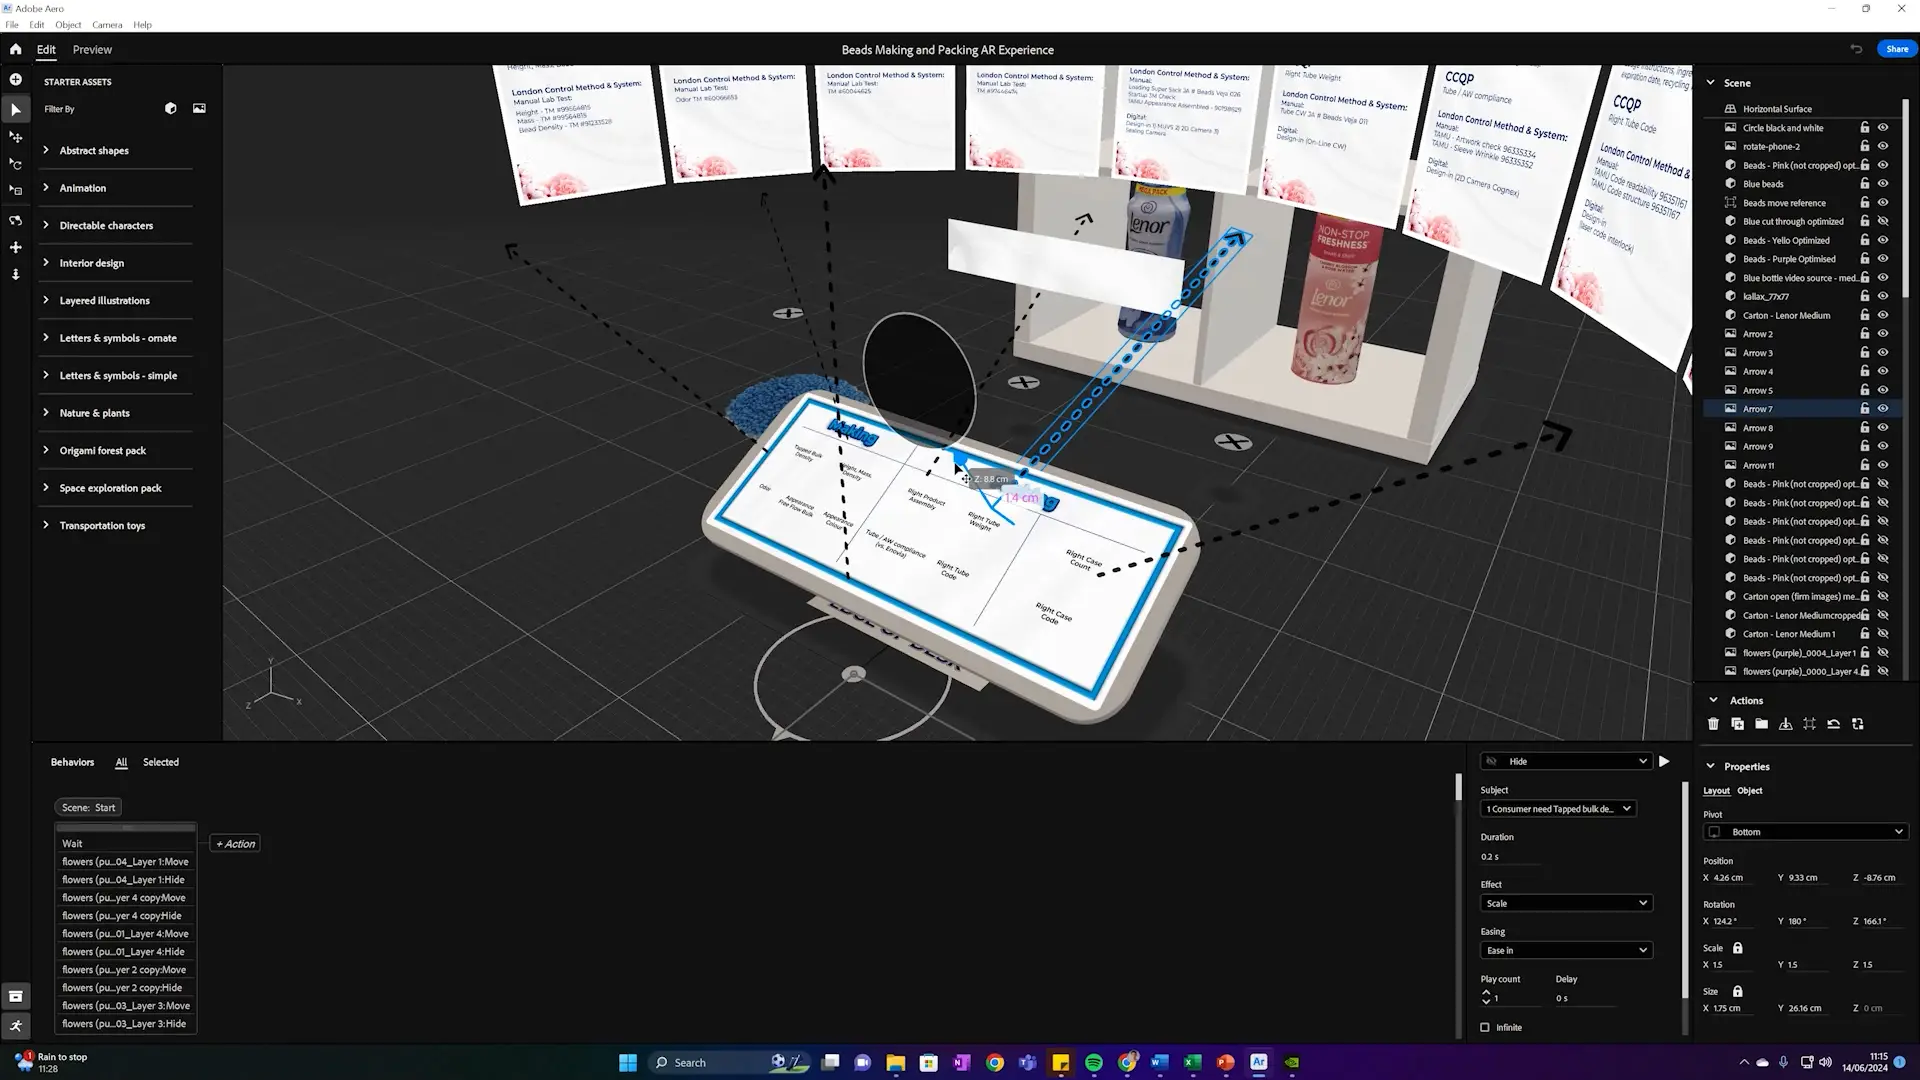Click the Duplicate icon in Actions panel
This screenshot has height=1080, width=1920.
1737,724
